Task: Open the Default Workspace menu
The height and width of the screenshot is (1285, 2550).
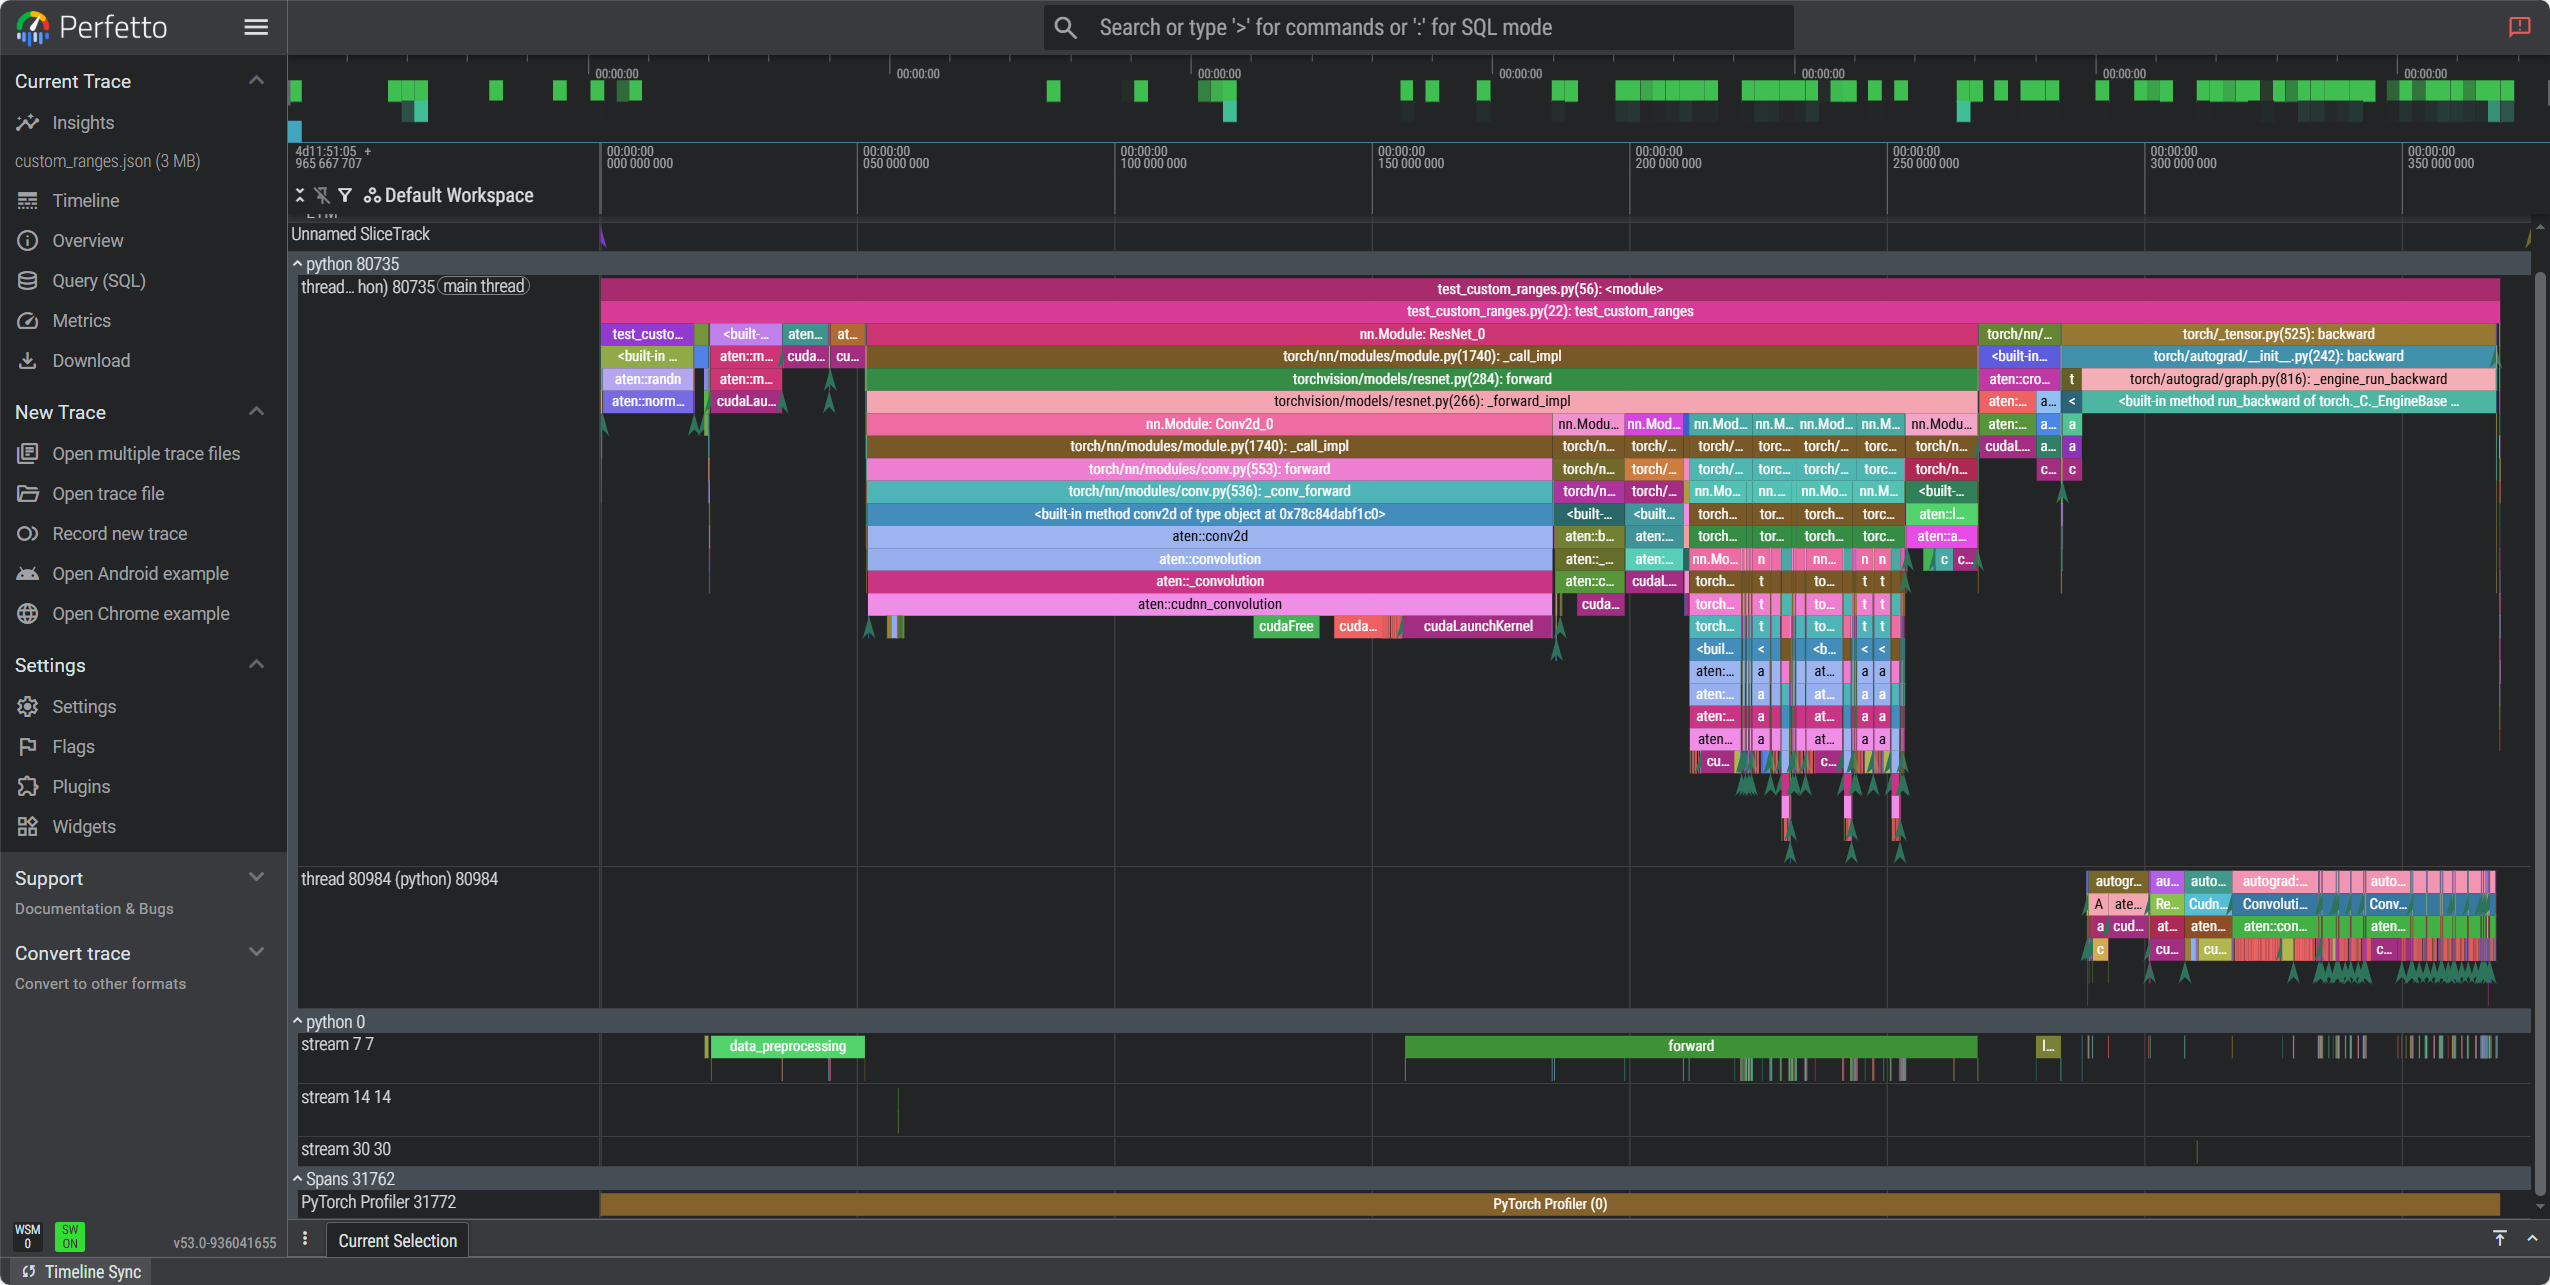Action: [x=449, y=195]
